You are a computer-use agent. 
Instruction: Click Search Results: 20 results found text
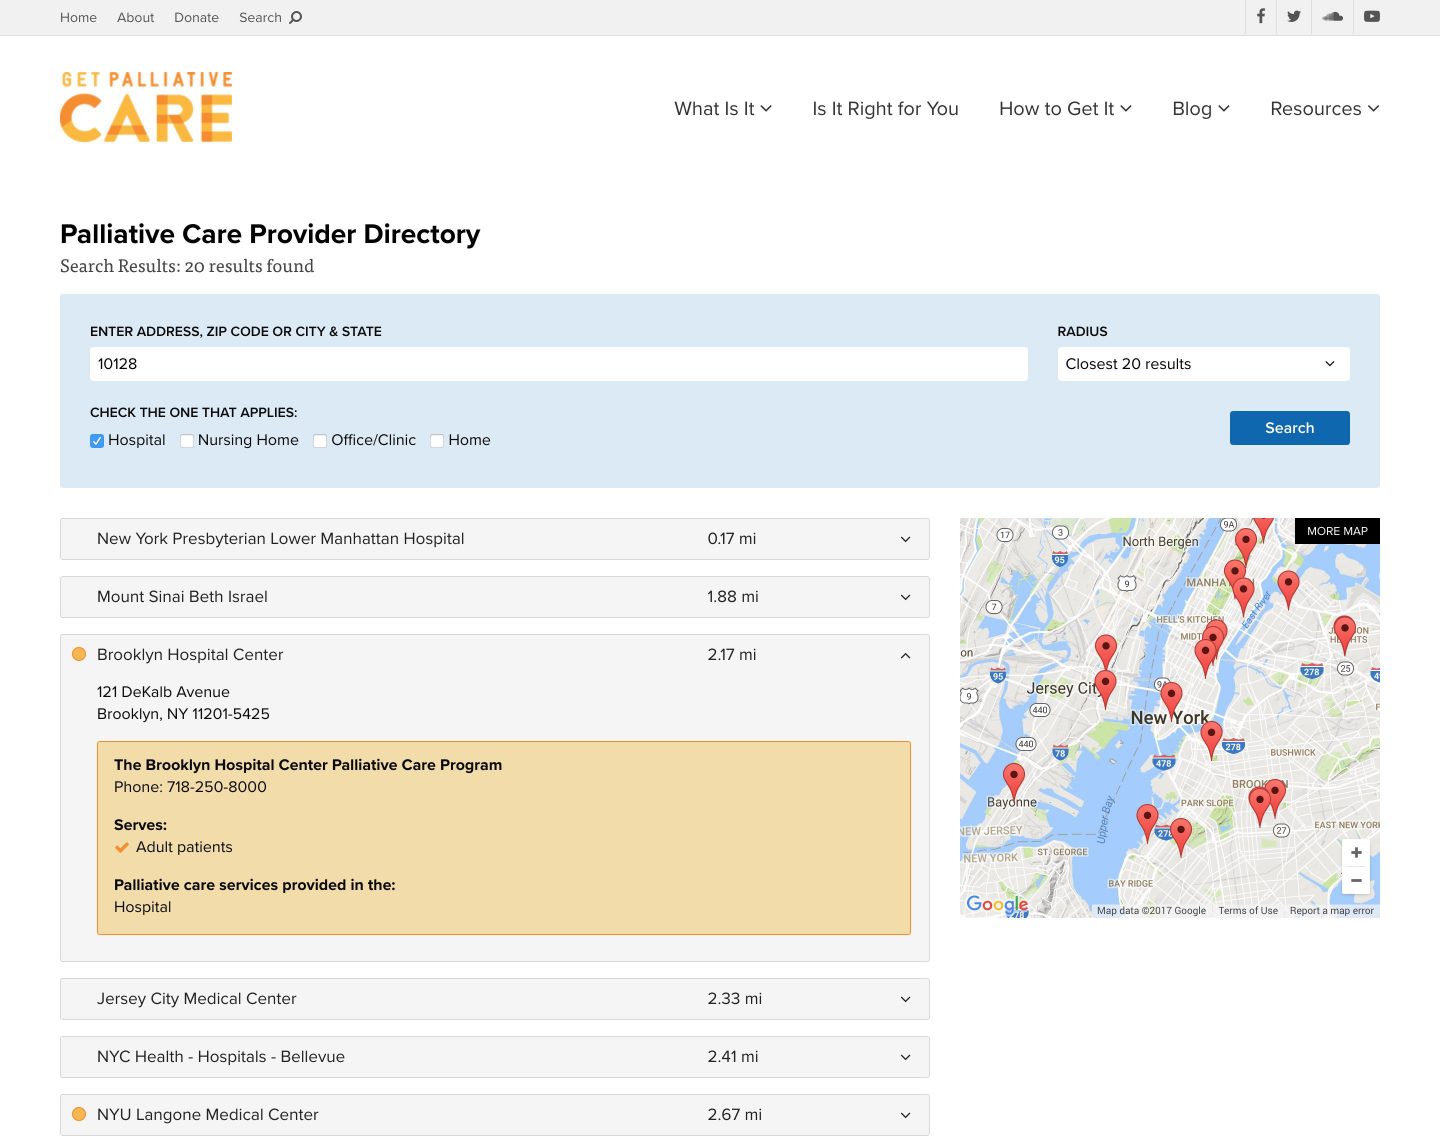coord(187,266)
